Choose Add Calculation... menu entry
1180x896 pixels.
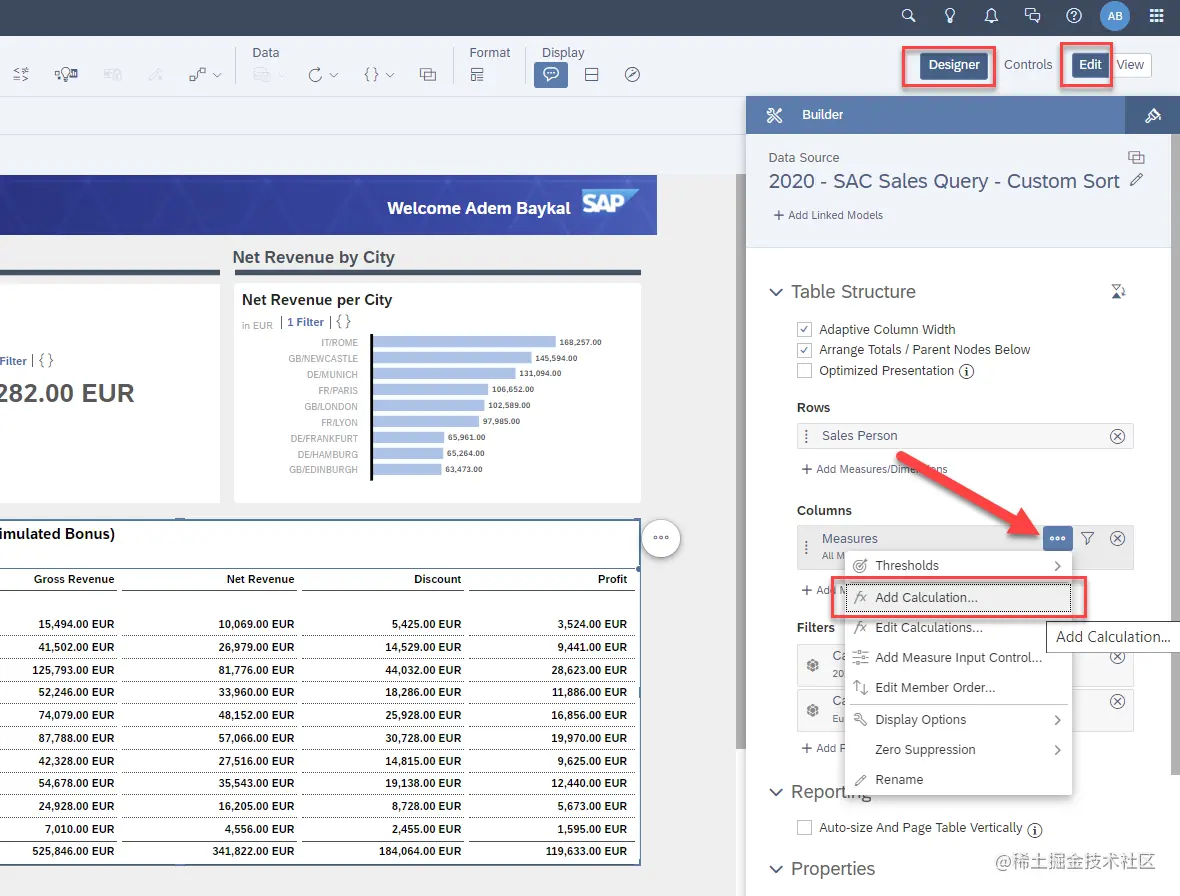tap(958, 597)
